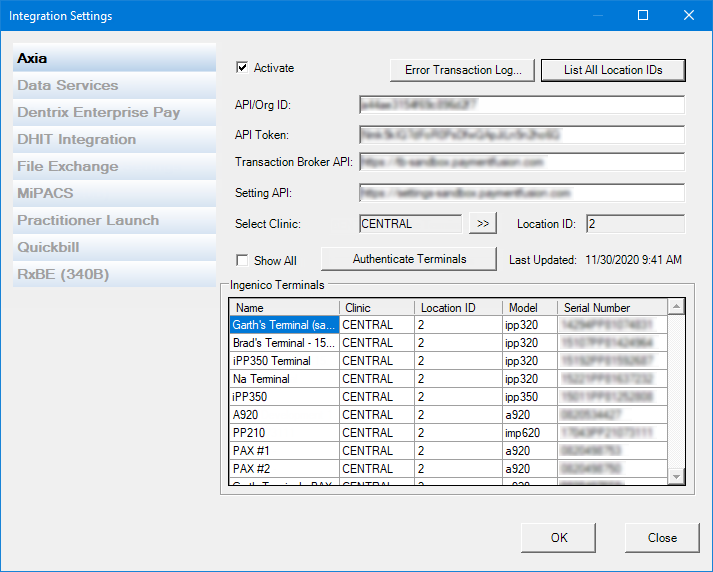Click Authenticate Terminals button

[409, 259]
